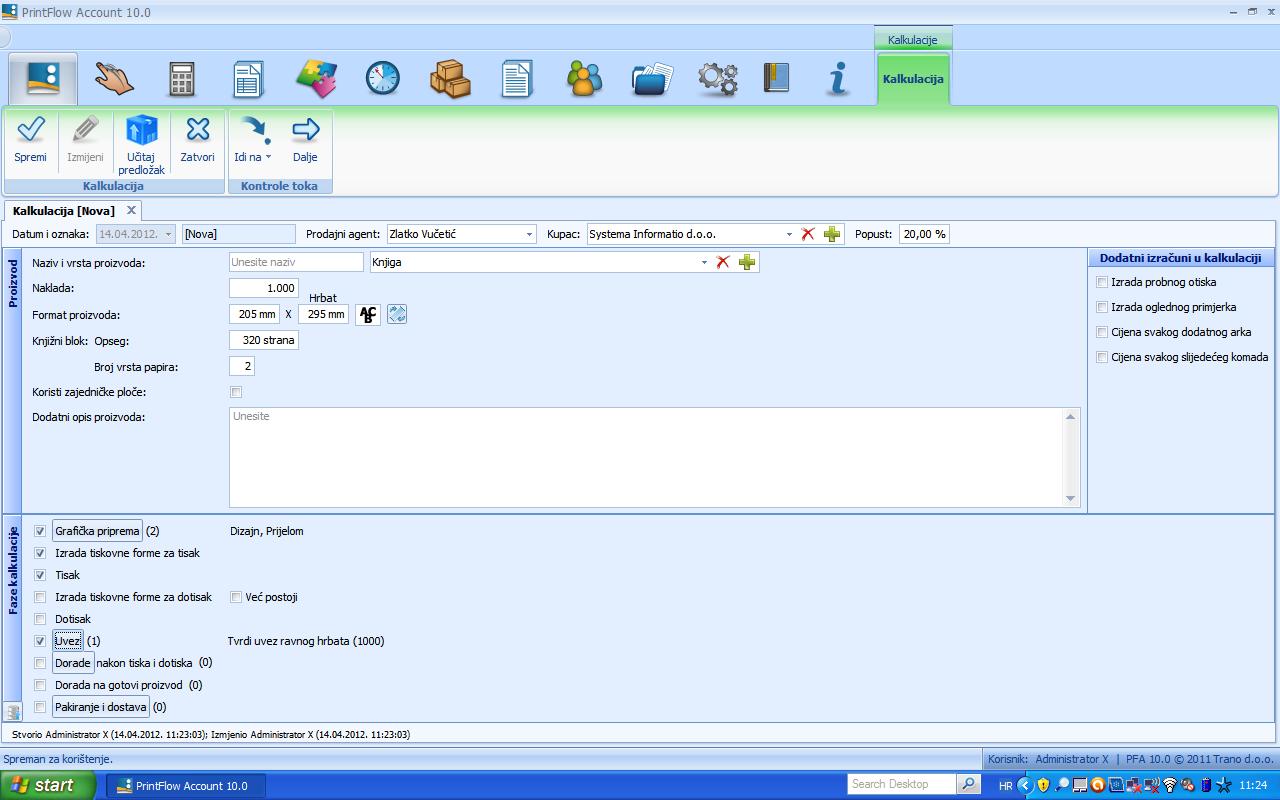Uncheck the Tisak phase checkbox

[x=40, y=575]
